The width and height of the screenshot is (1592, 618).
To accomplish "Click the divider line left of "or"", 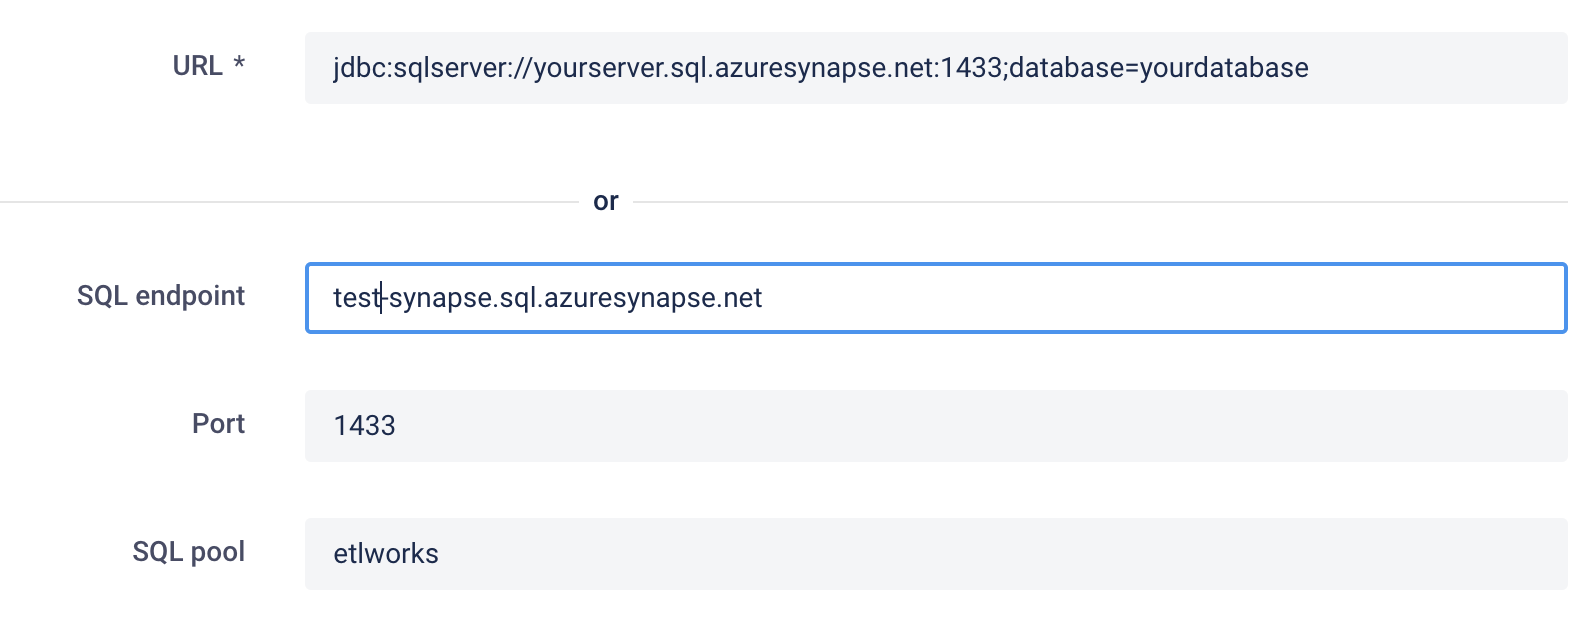I will click(x=289, y=202).
